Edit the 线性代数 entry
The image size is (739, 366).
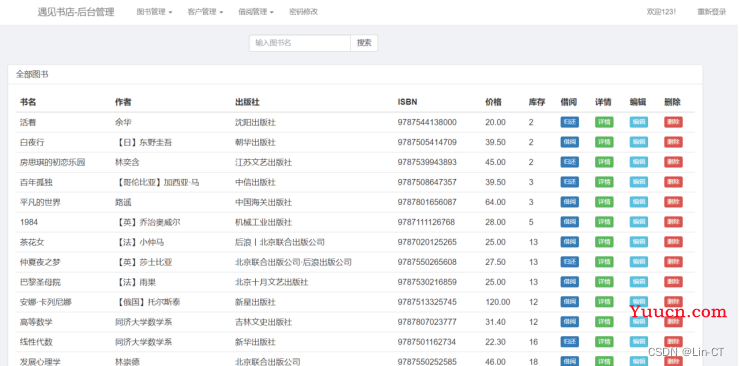click(639, 342)
